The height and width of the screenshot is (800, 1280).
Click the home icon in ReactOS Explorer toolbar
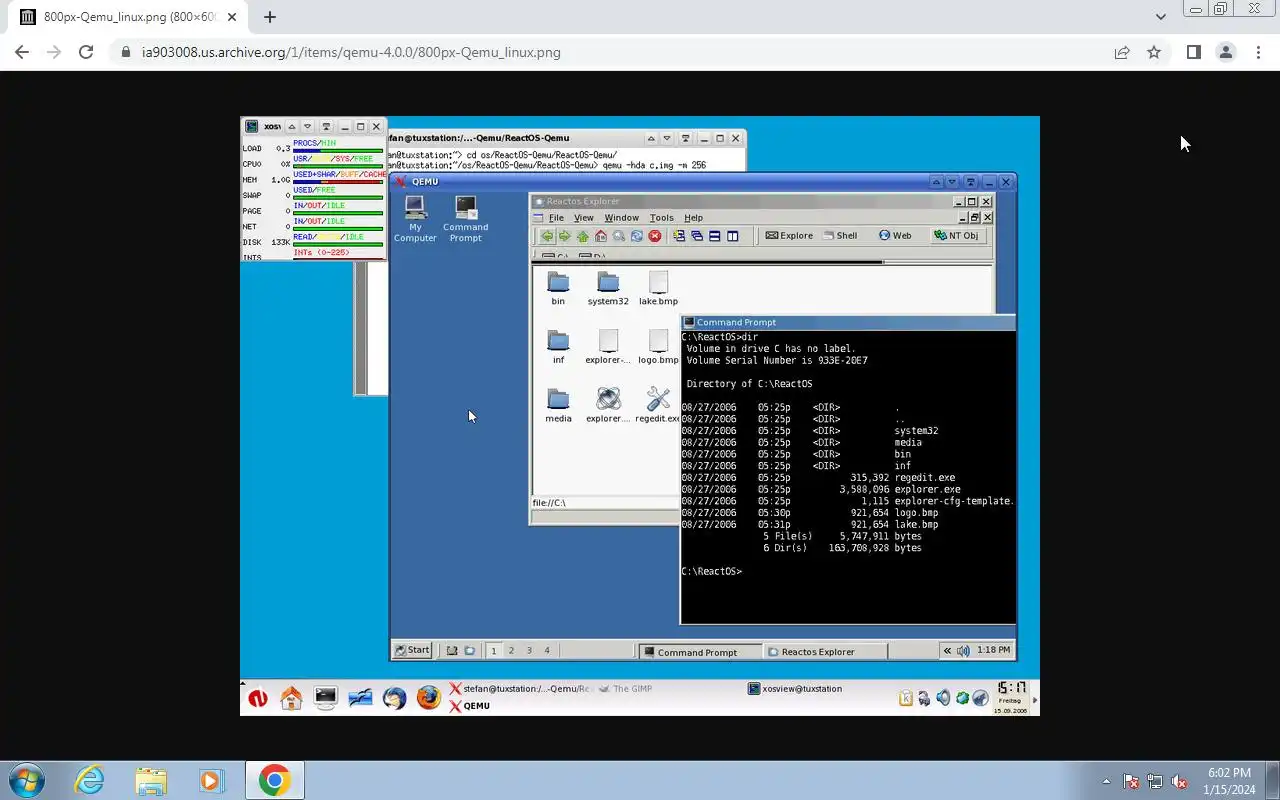[601, 236]
